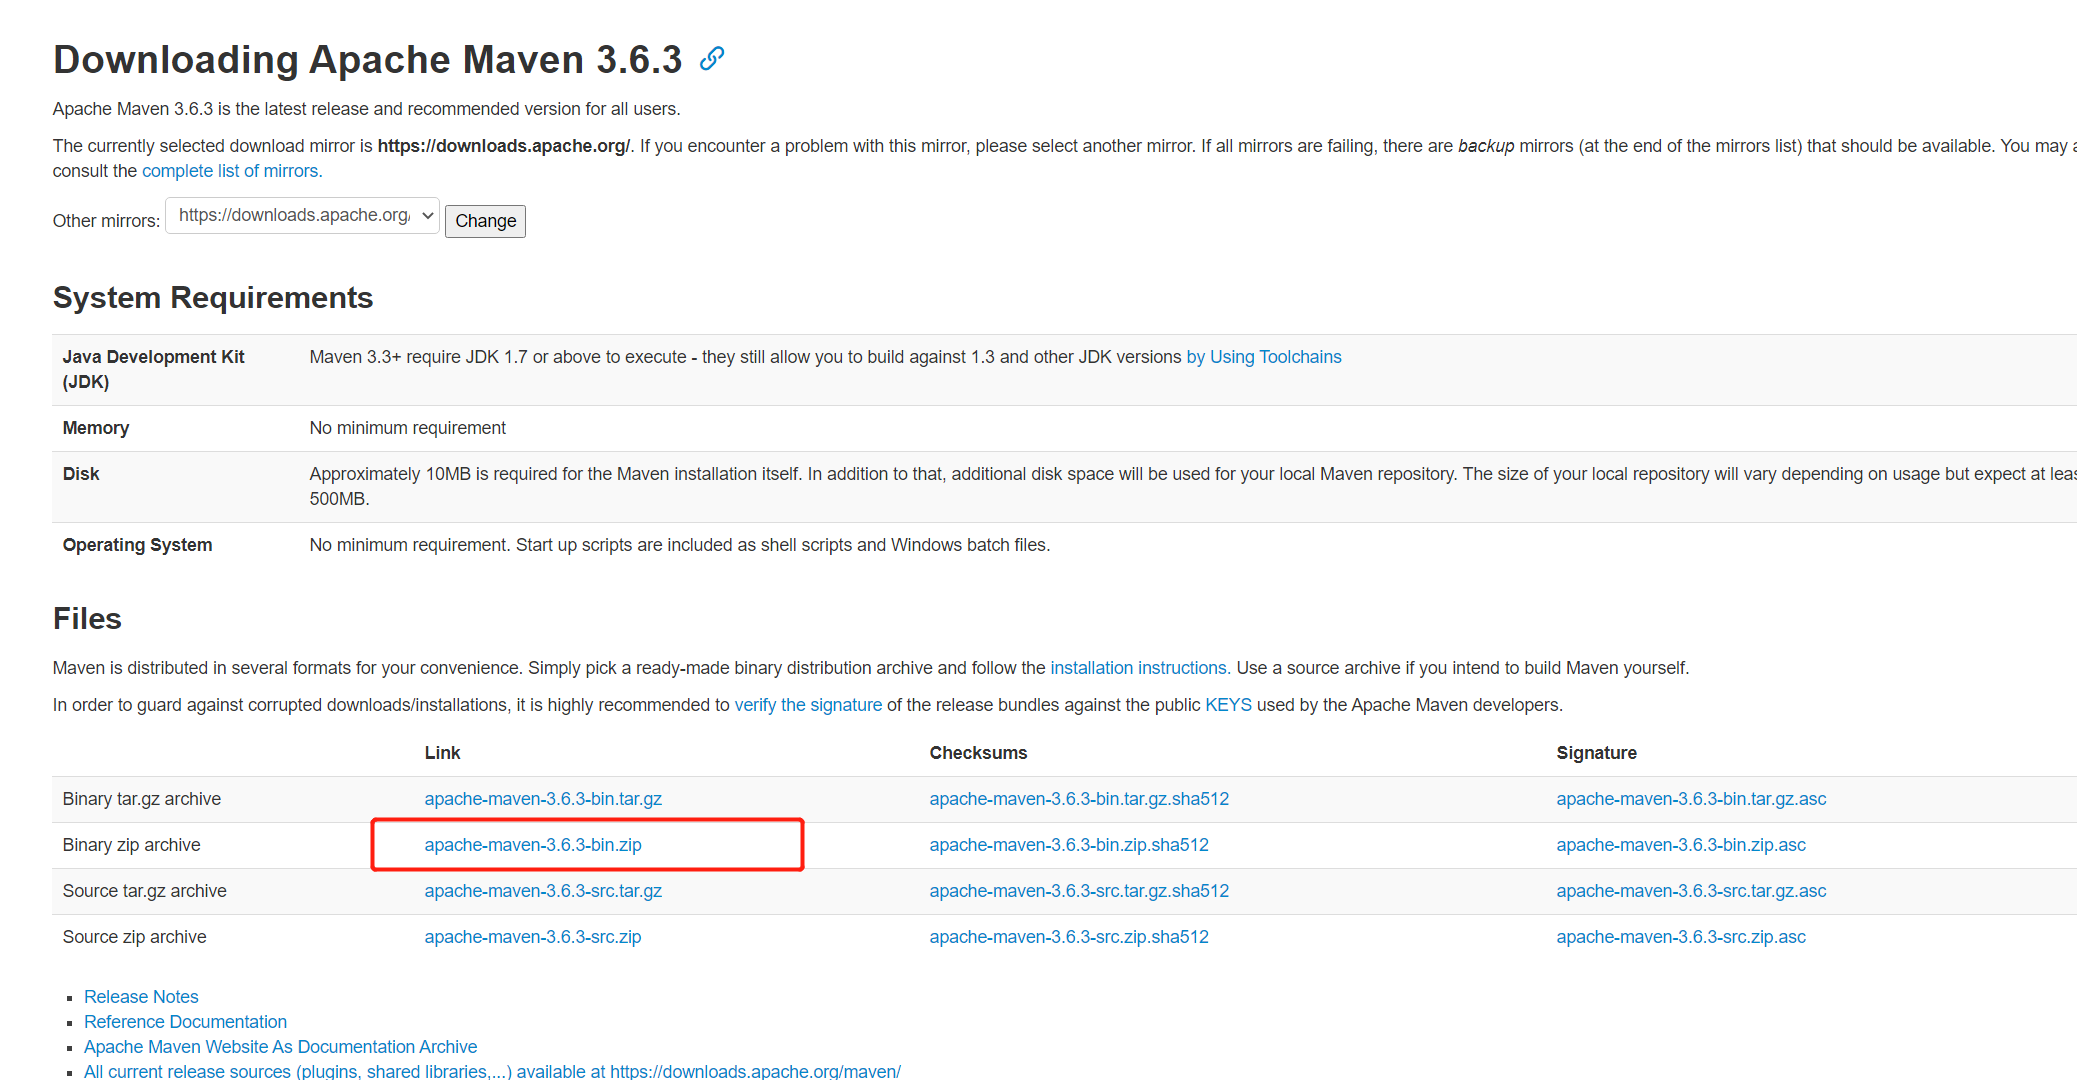Click the apache-maven-3.6.3-bin.zip download link

[536, 844]
